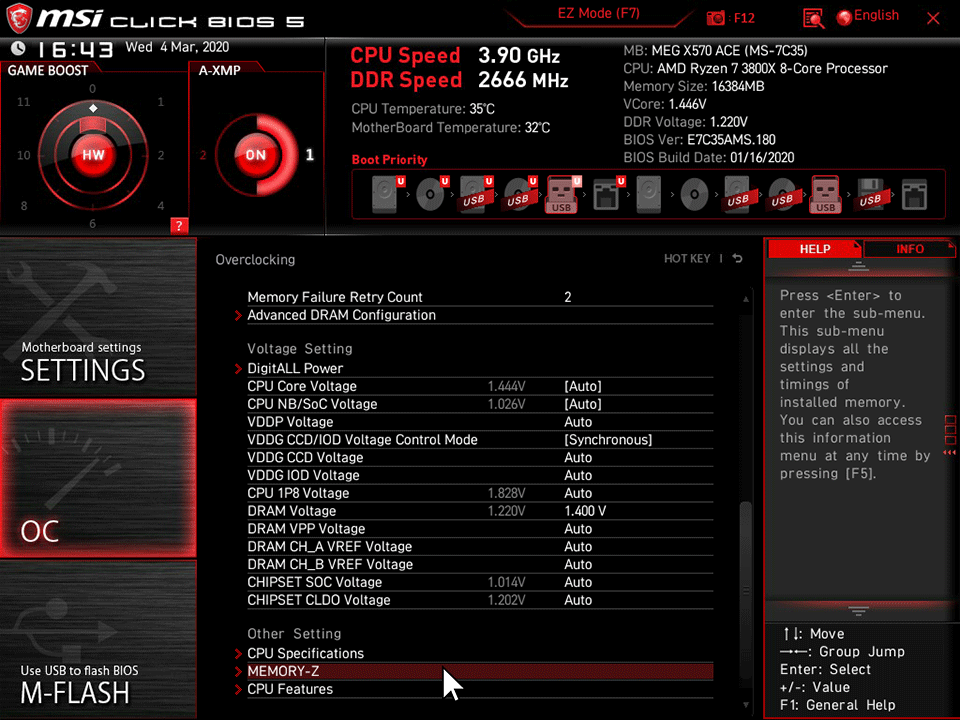The width and height of the screenshot is (960, 720).
Task: Click the HOT KEY label
Action: pyautogui.click(x=687, y=258)
